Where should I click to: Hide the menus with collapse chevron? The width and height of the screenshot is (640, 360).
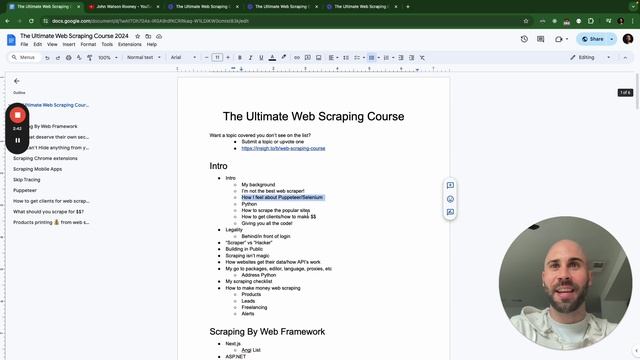(625, 58)
